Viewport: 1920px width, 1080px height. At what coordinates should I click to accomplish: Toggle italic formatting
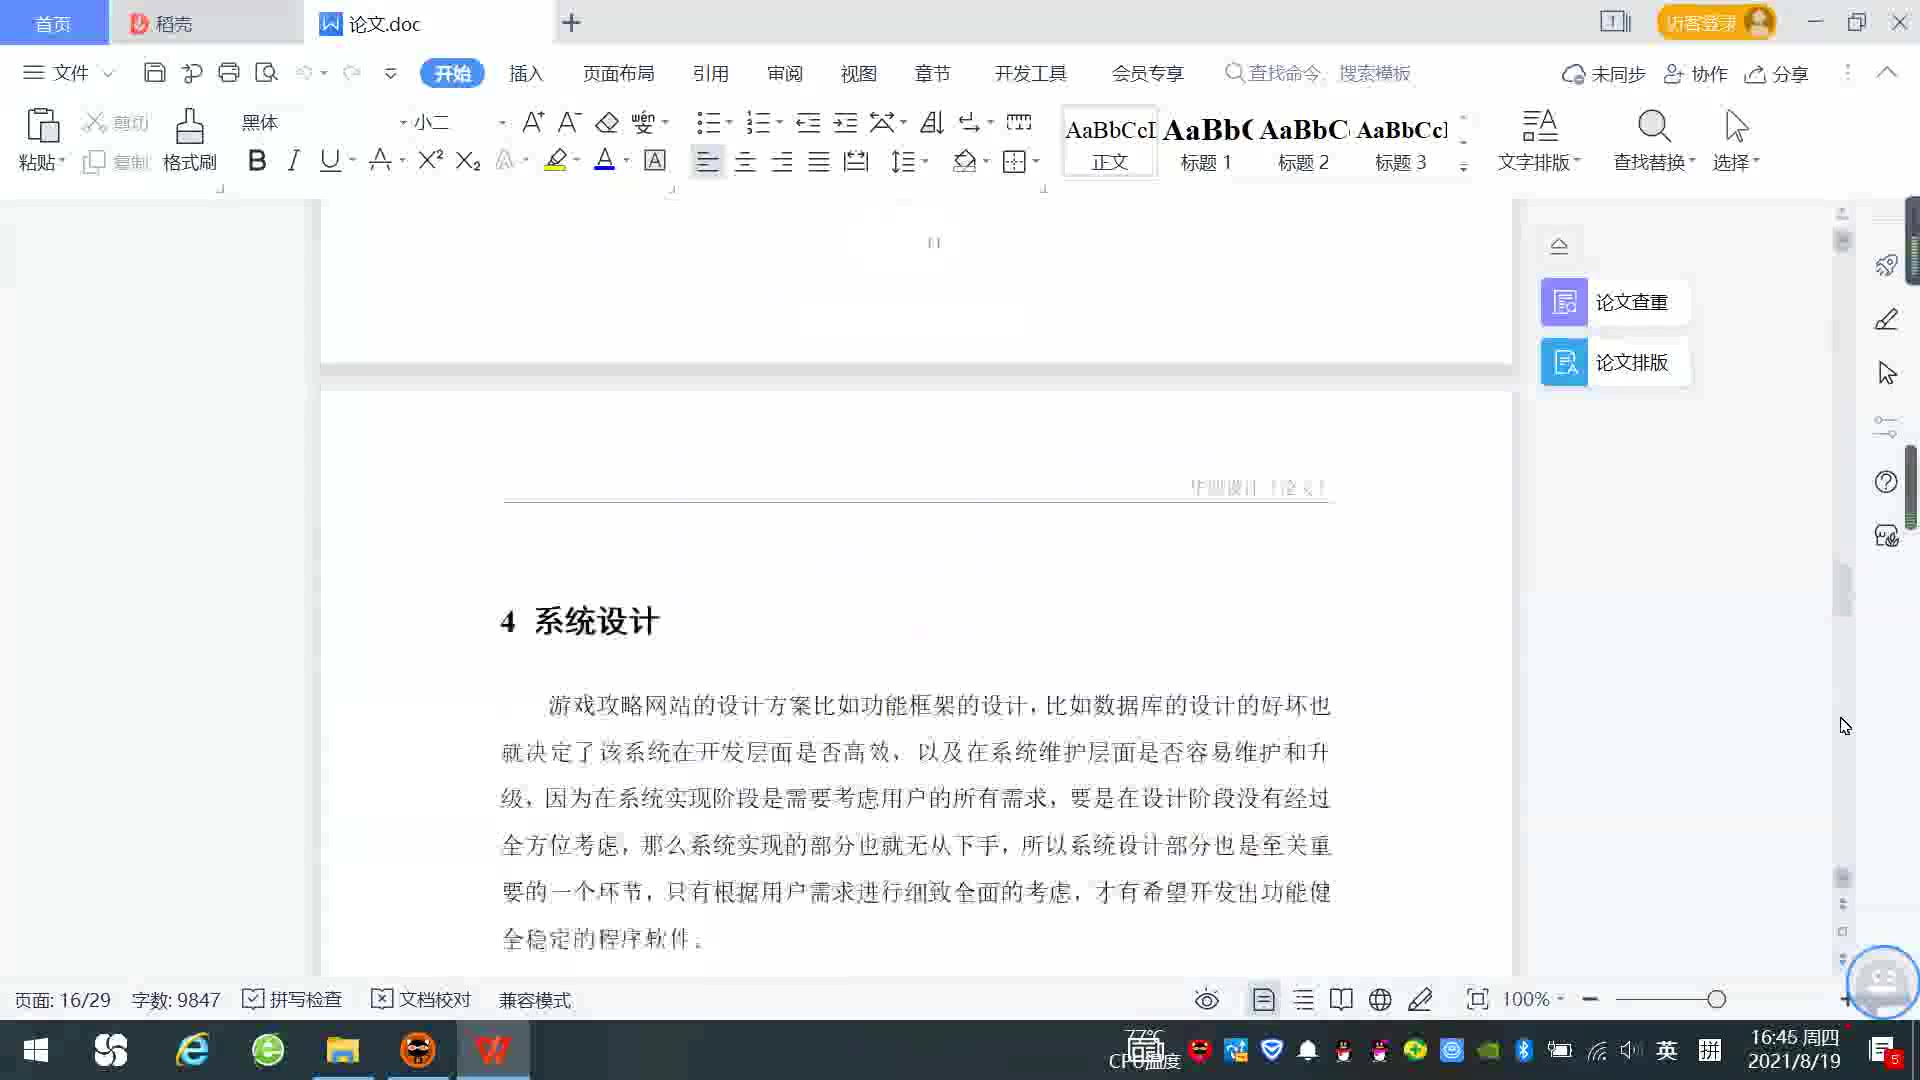(293, 160)
